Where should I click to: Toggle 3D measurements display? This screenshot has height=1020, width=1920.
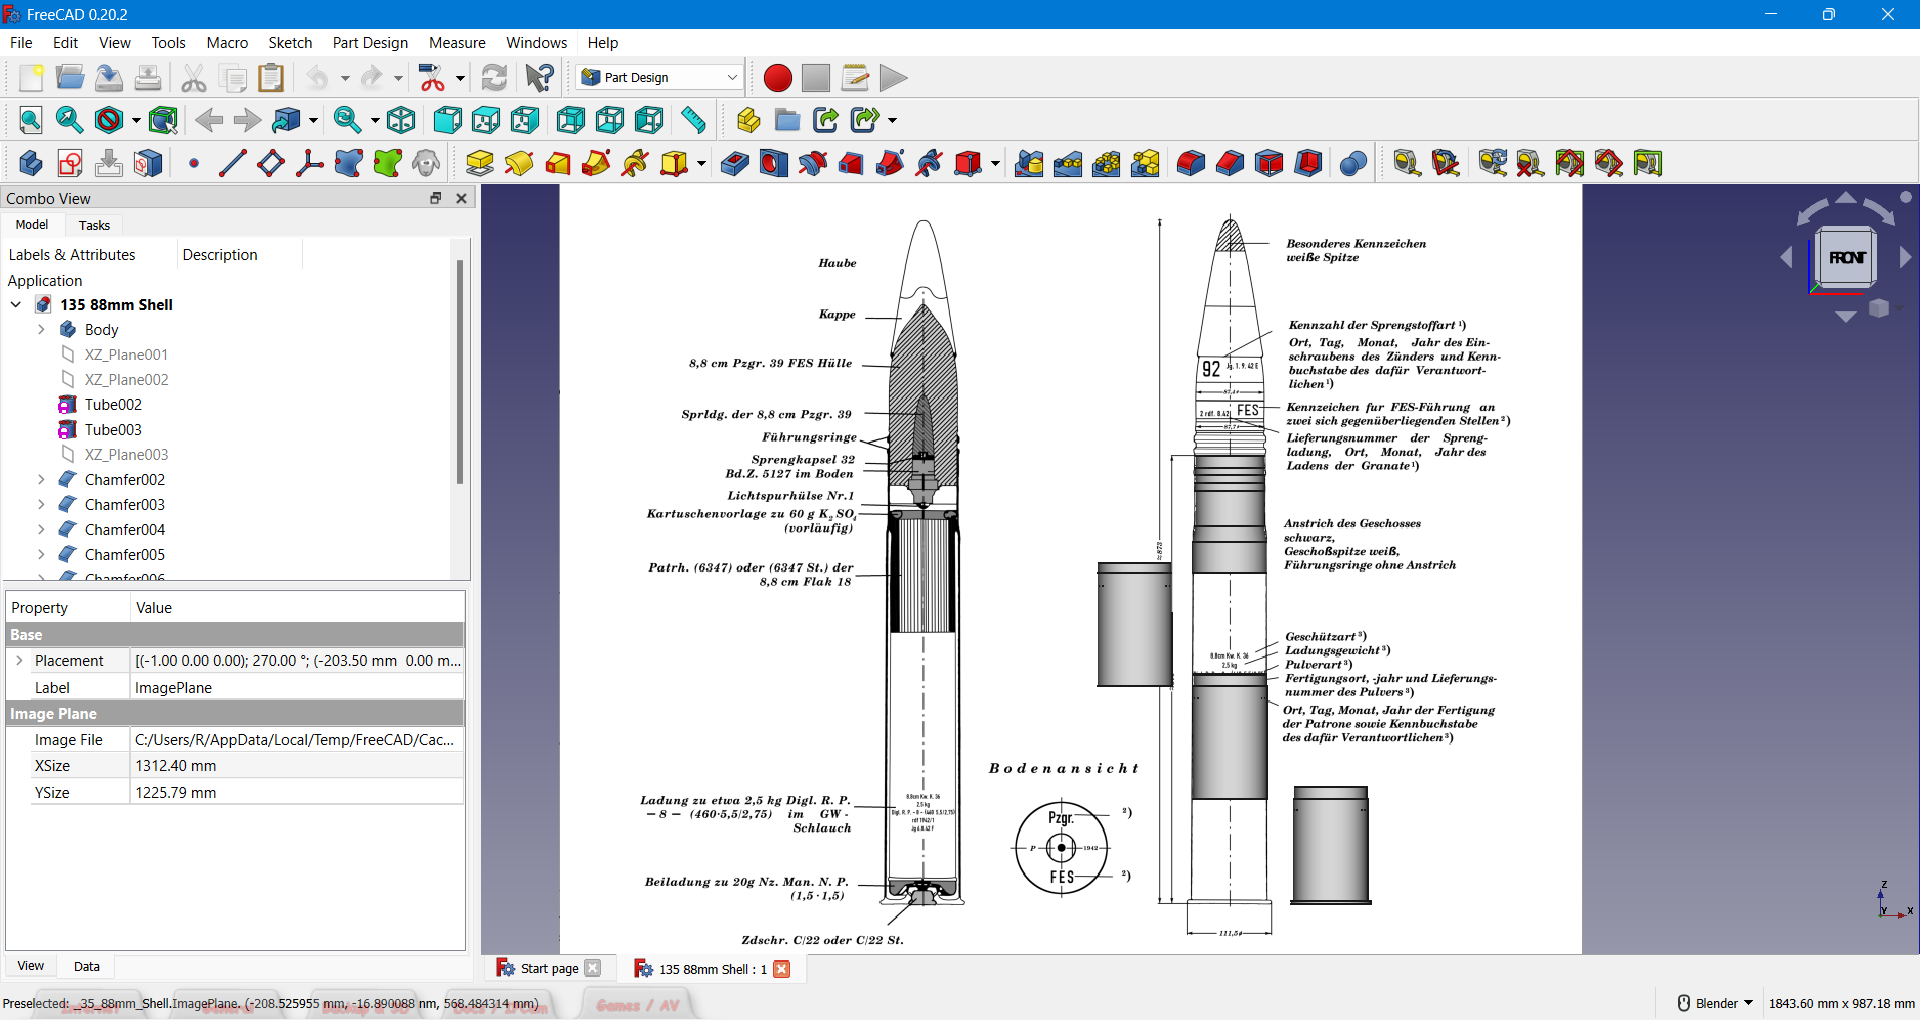pyautogui.click(x=1609, y=163)
